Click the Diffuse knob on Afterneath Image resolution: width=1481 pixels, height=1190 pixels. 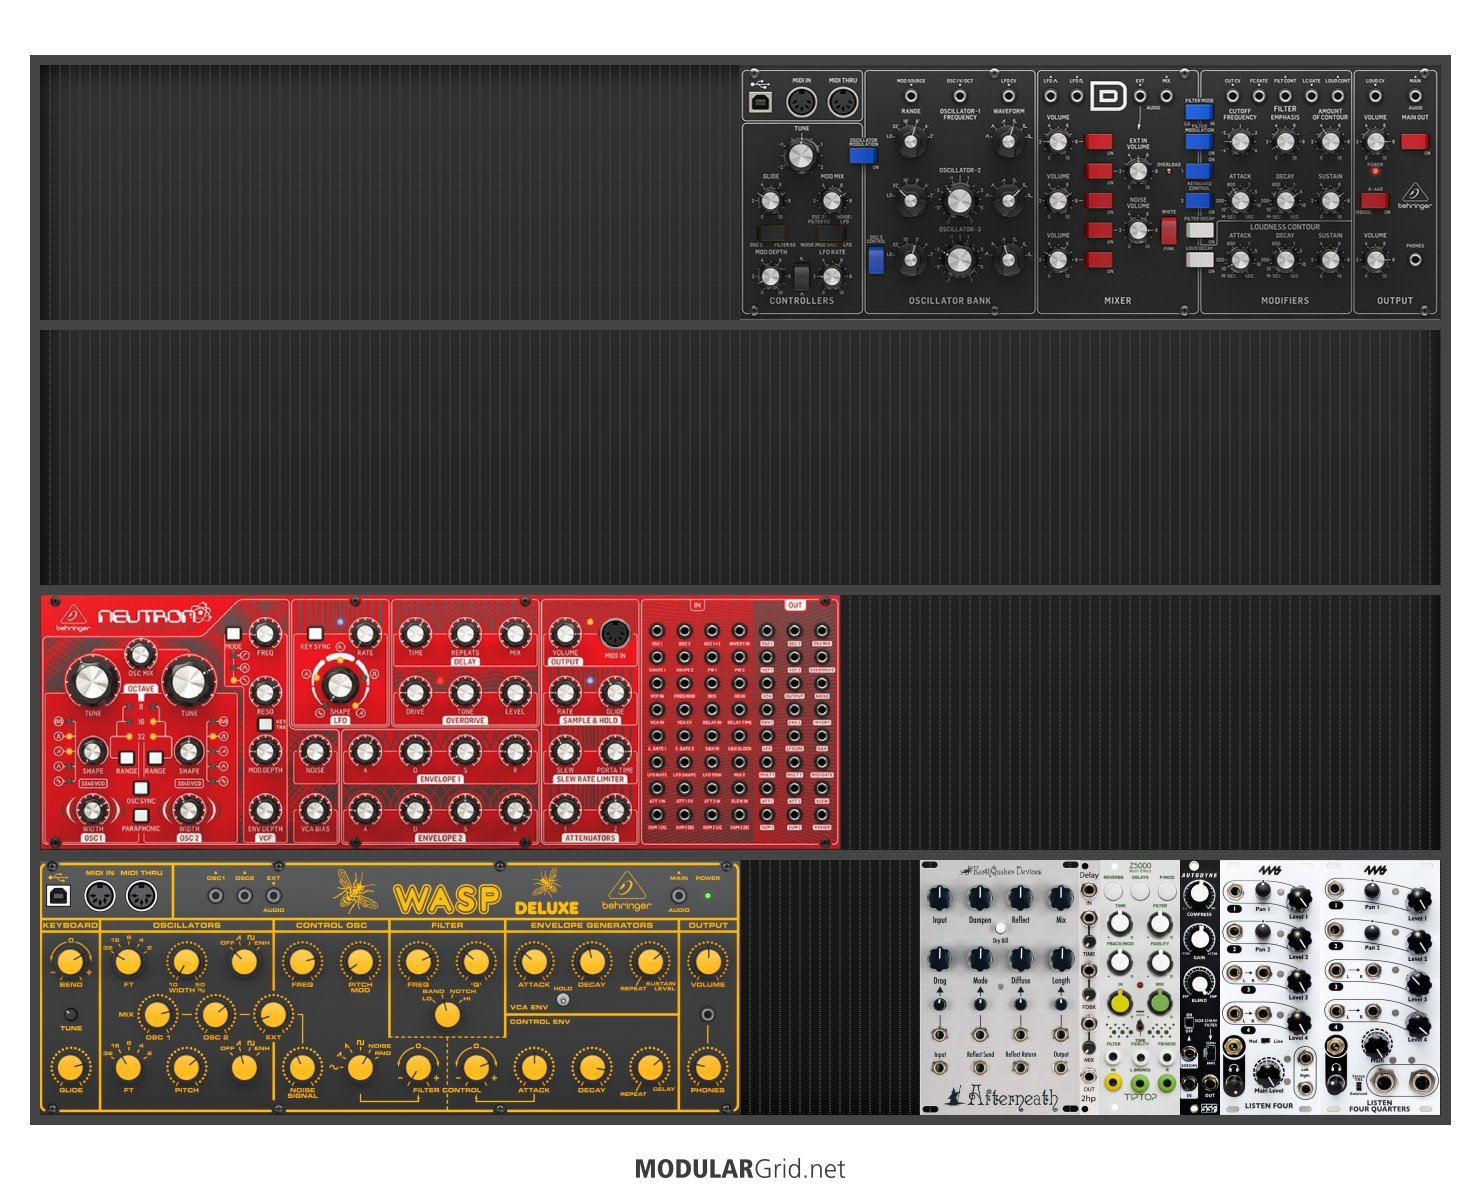pyautogui.click(x=1020, y=958)
